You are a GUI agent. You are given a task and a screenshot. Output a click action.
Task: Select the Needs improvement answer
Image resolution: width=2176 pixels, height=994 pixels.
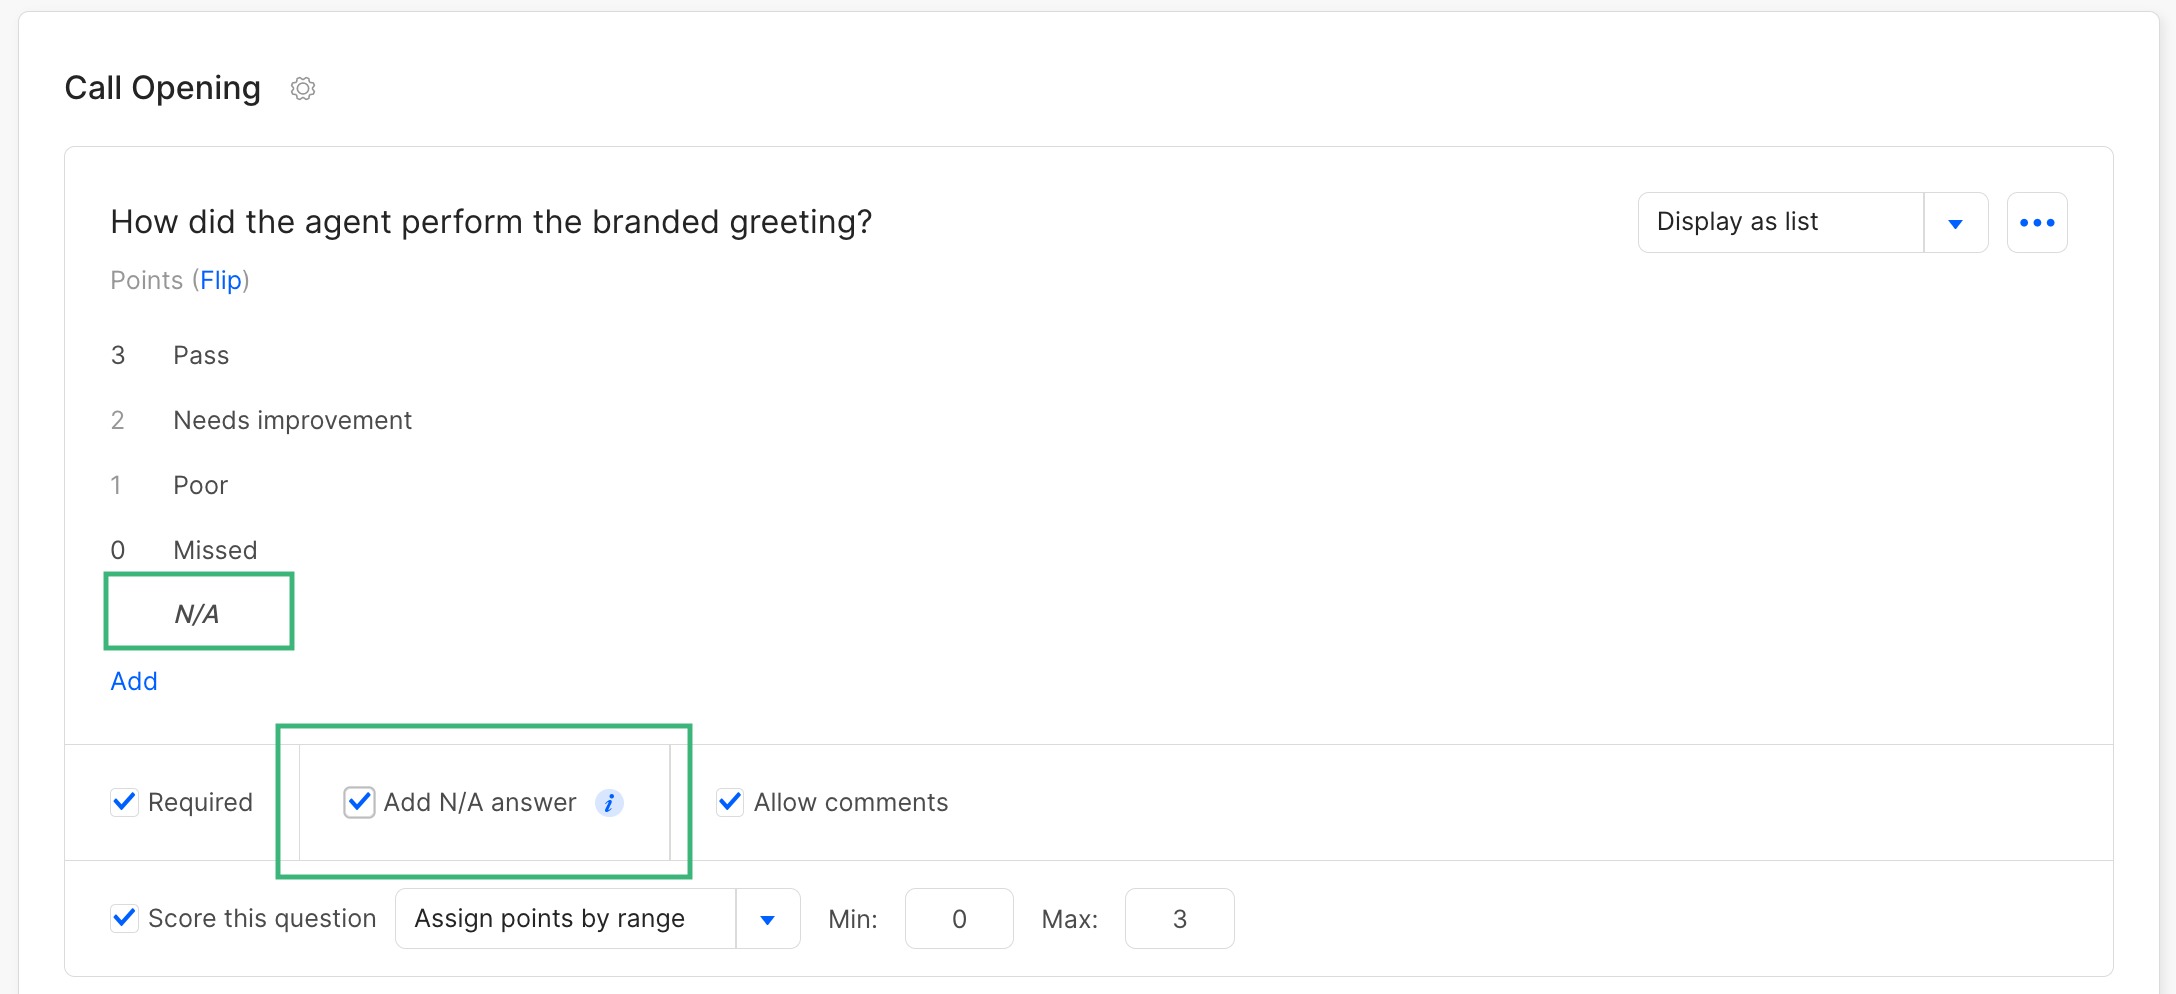292,421
